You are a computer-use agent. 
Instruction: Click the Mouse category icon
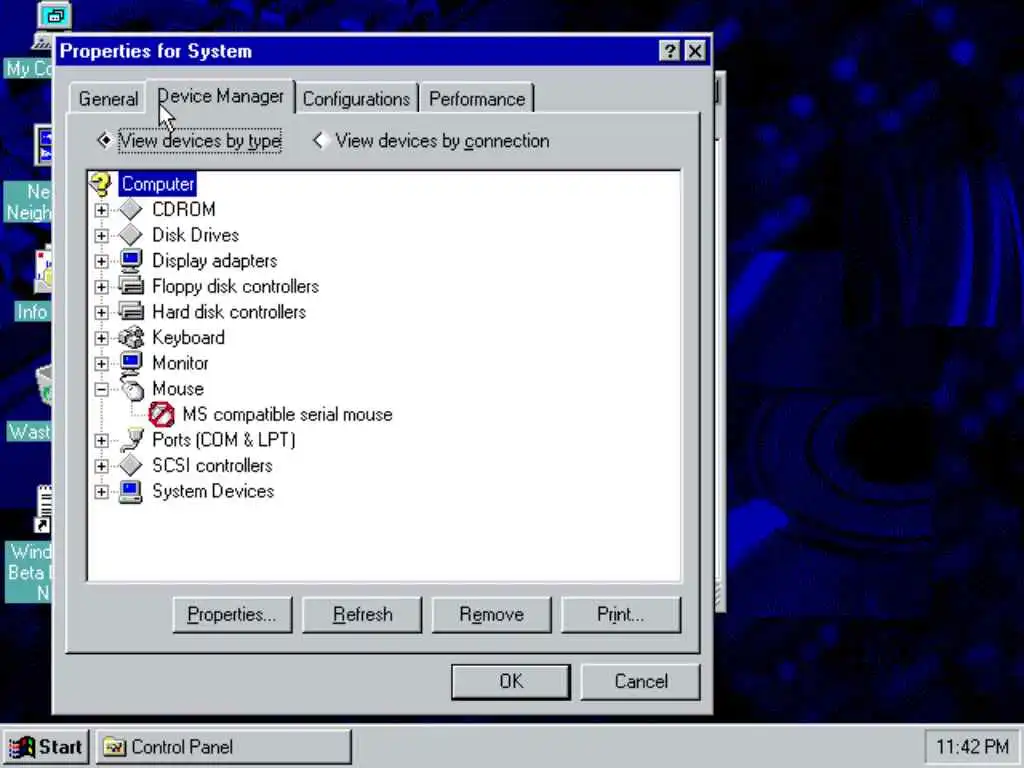click(x=132, y=388)
